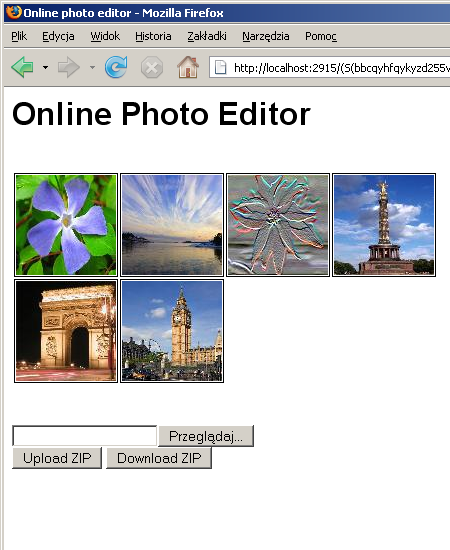Image resolution: width=450 pixels, height=550 pixels.
Task: Select the purple flower photo thumbnail
Action: tap(66, 225)
